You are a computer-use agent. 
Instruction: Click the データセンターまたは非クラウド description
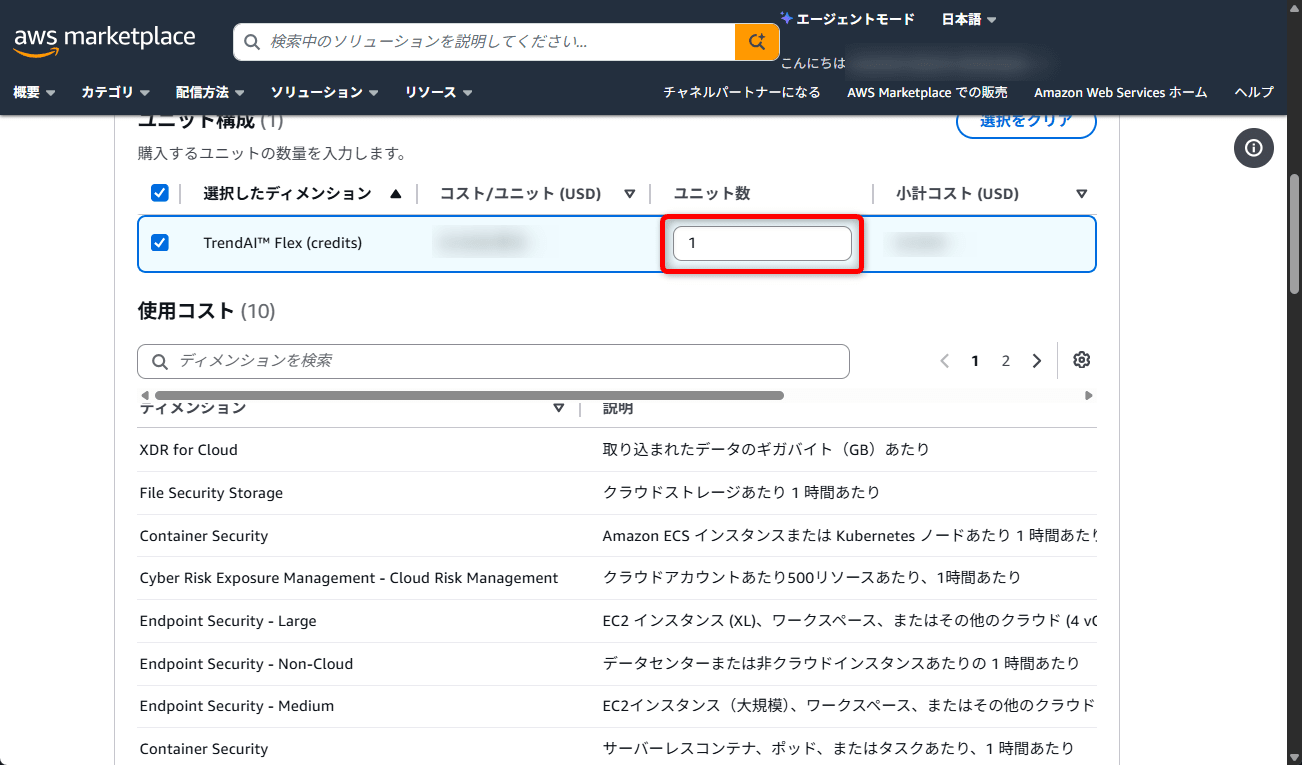tap(842, 664)
